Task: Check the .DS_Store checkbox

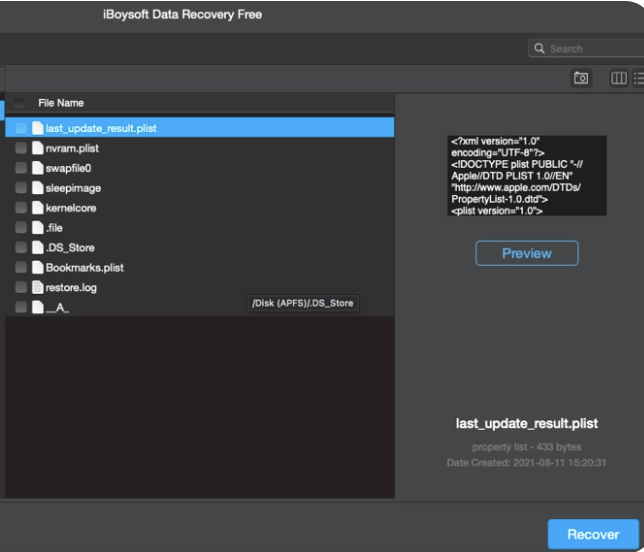Action: [x=21, y=247]
